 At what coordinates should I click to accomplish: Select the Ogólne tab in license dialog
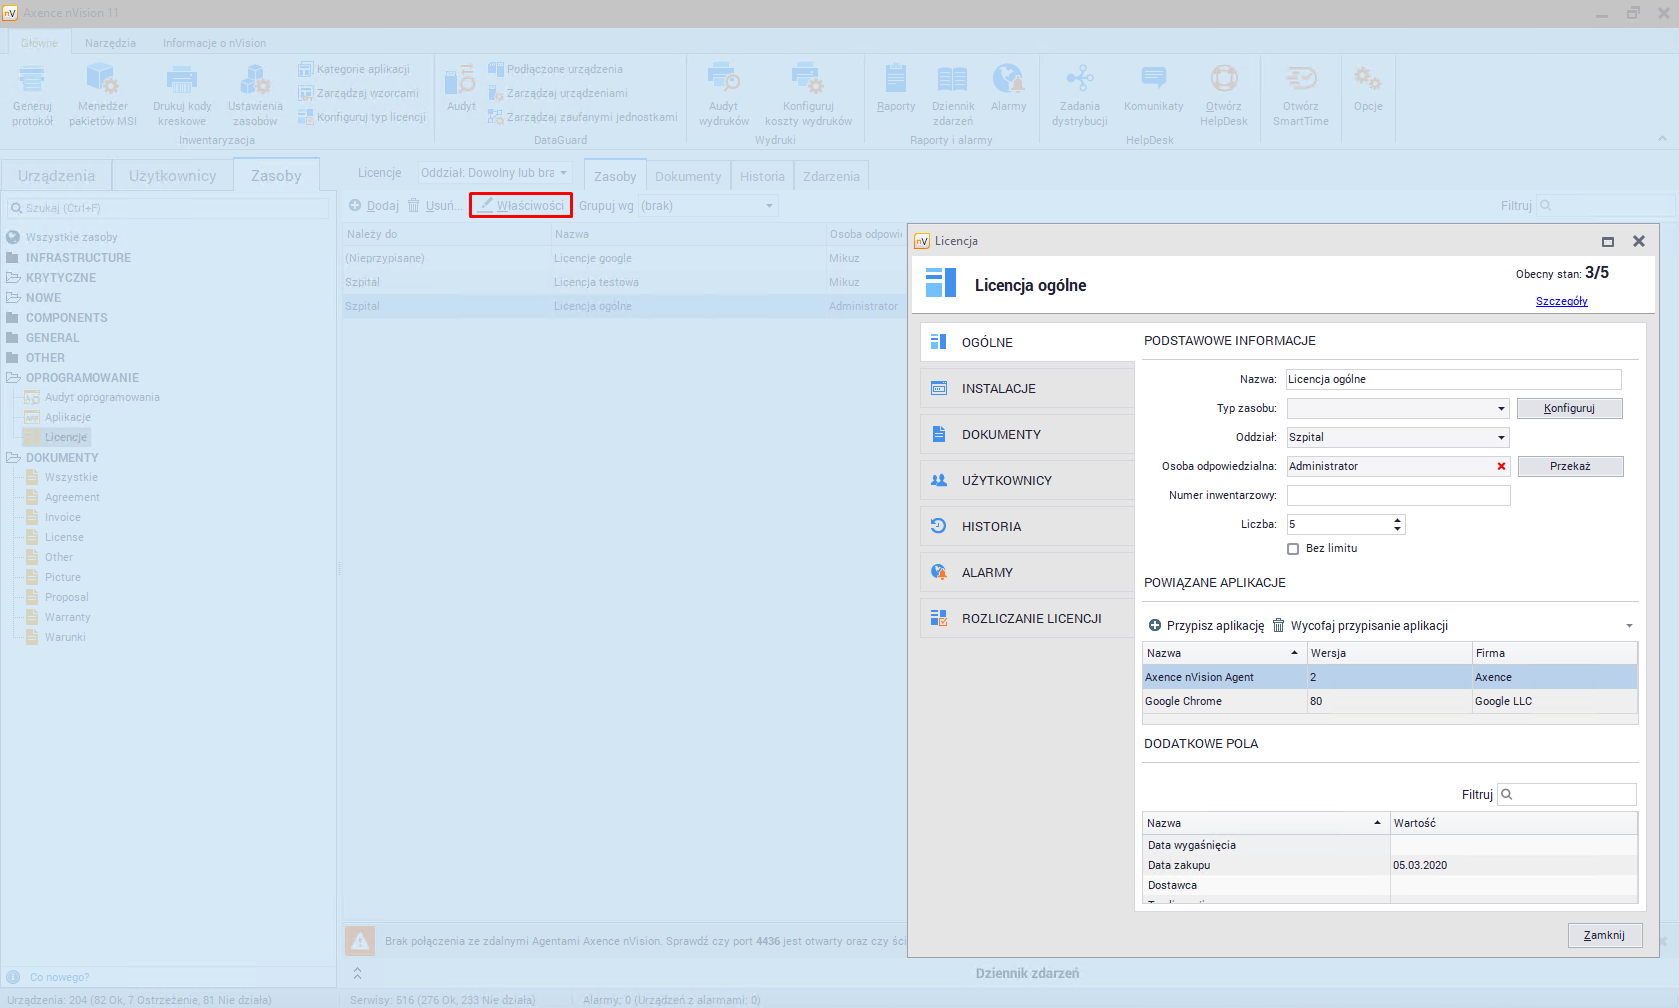tap(987, 343)
